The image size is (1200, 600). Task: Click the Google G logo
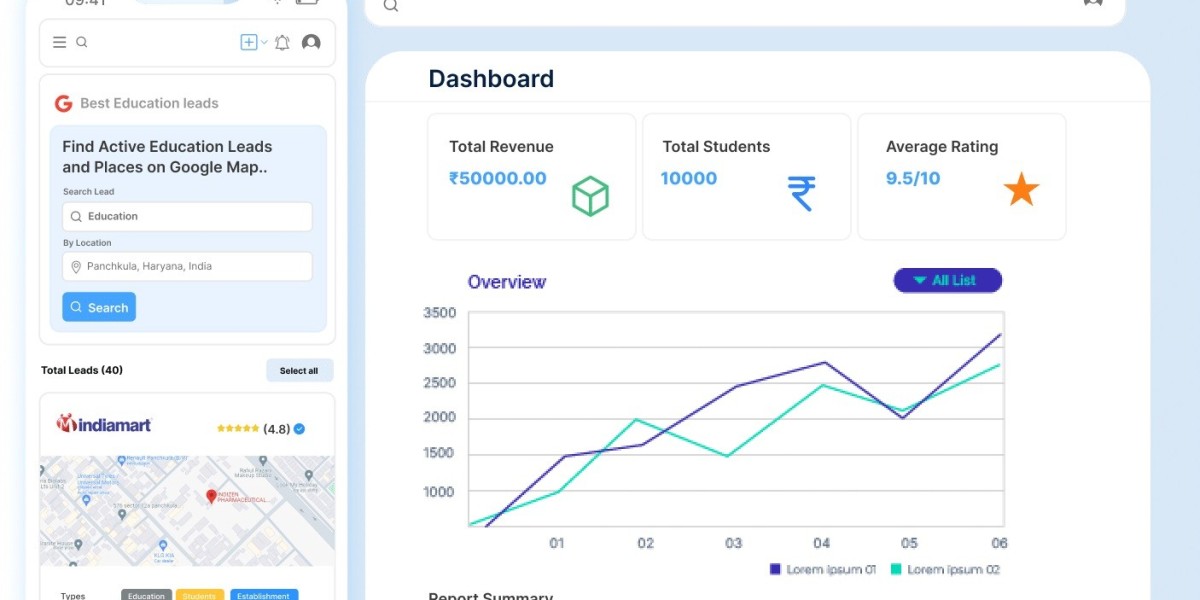(63, 103)
